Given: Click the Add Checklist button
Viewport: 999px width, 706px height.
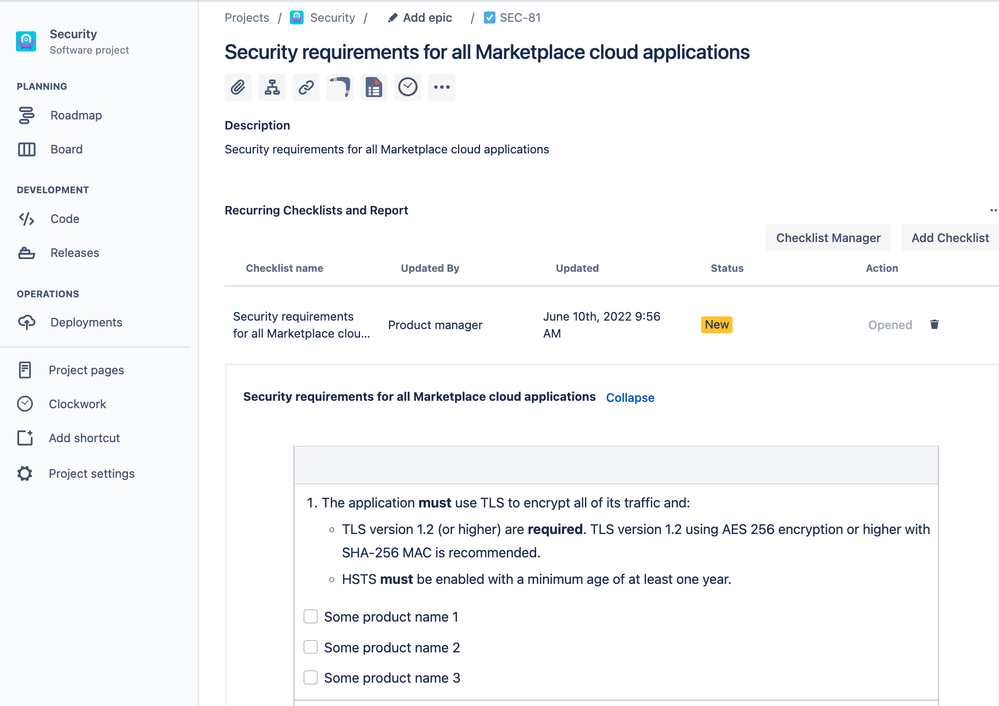Looking at the screenshot, I should (x=950, y=238).
